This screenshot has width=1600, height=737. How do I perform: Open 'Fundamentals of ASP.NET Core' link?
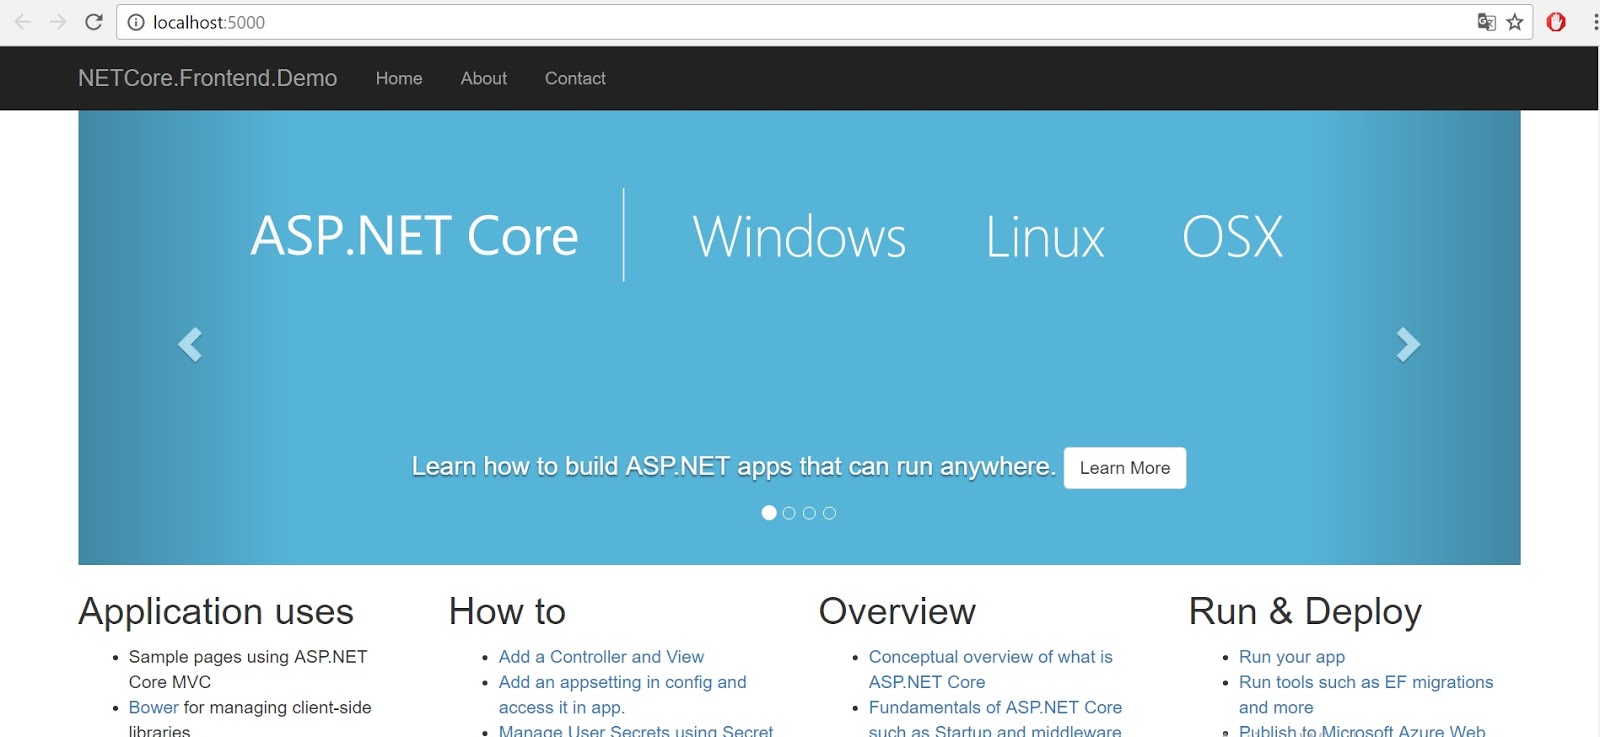click(x=995, y=717)
